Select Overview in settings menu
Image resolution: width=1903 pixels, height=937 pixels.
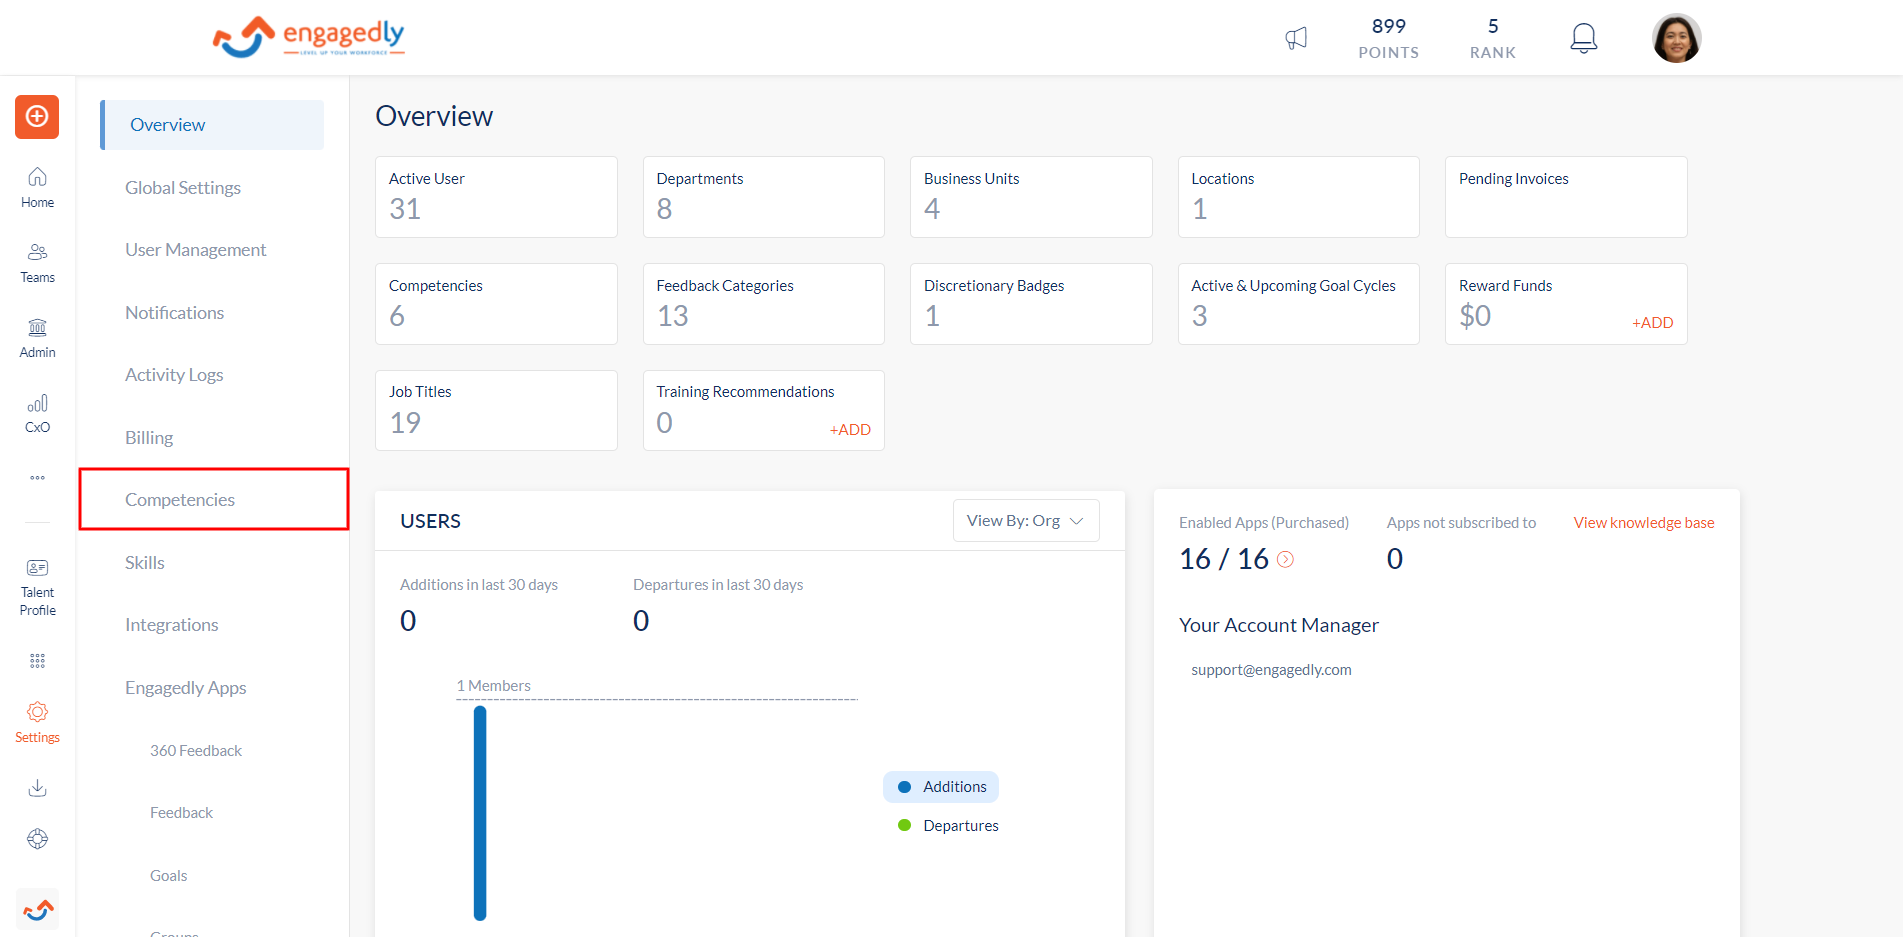pos(212,125)
